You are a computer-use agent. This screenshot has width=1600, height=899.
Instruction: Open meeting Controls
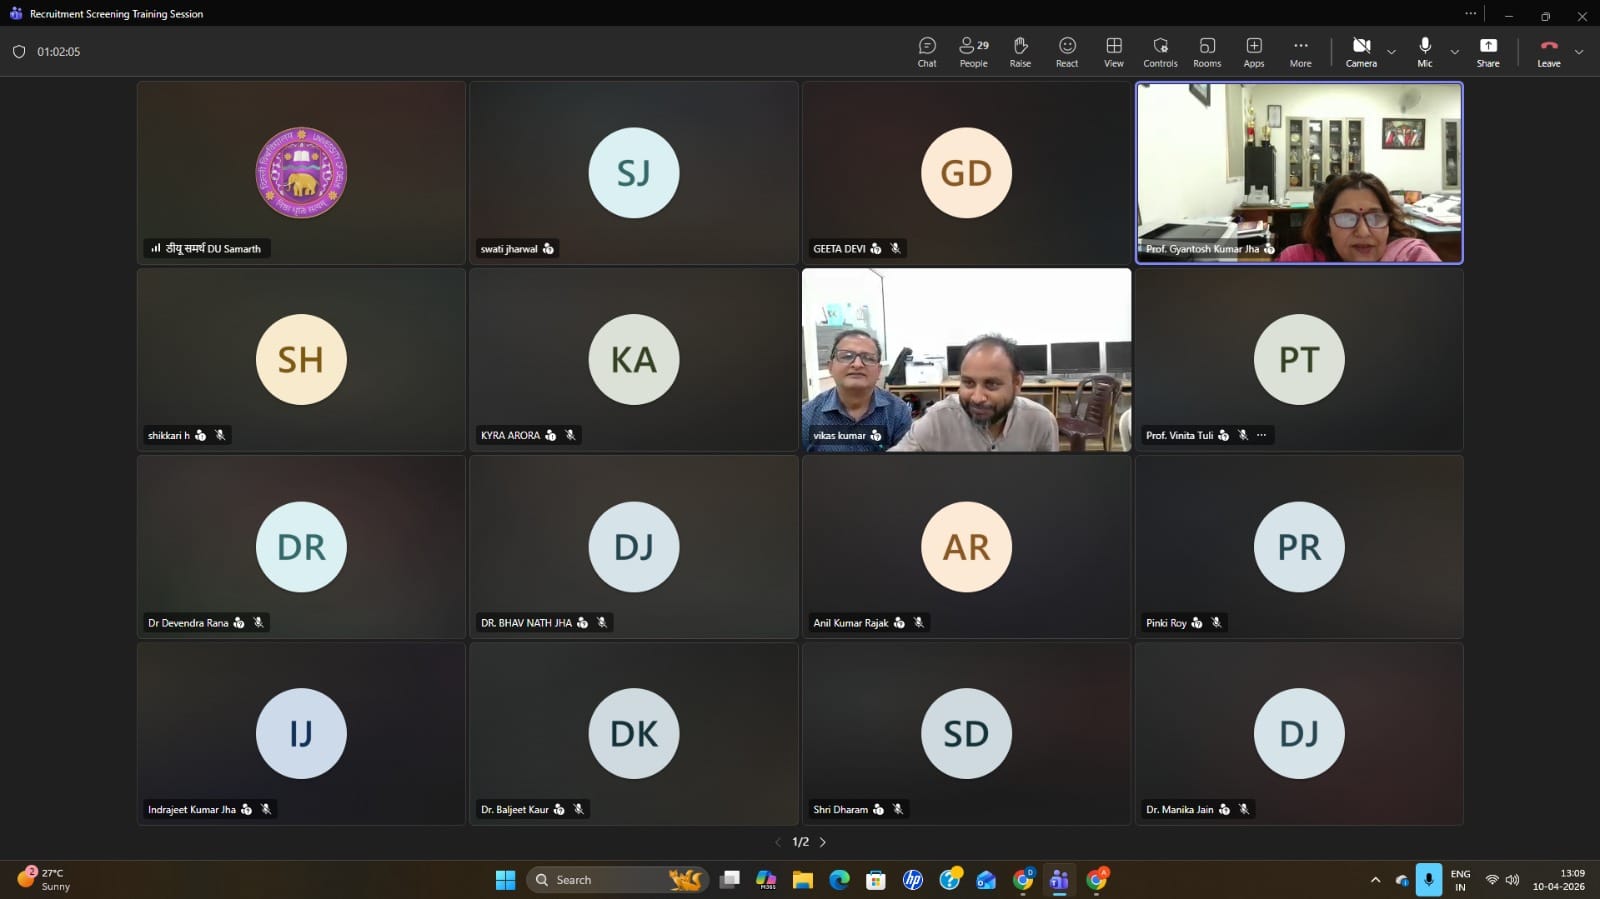tap(1160, 52)
